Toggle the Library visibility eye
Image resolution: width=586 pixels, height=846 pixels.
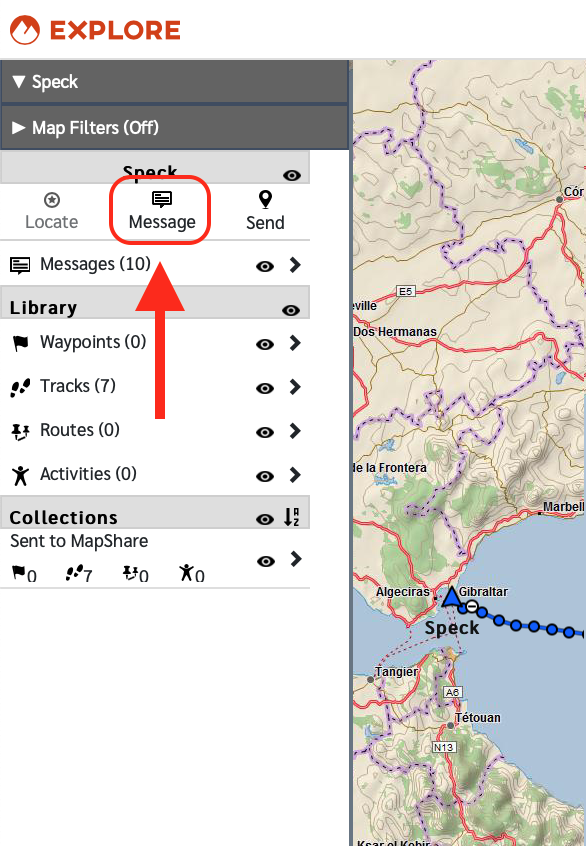(291, 310)
